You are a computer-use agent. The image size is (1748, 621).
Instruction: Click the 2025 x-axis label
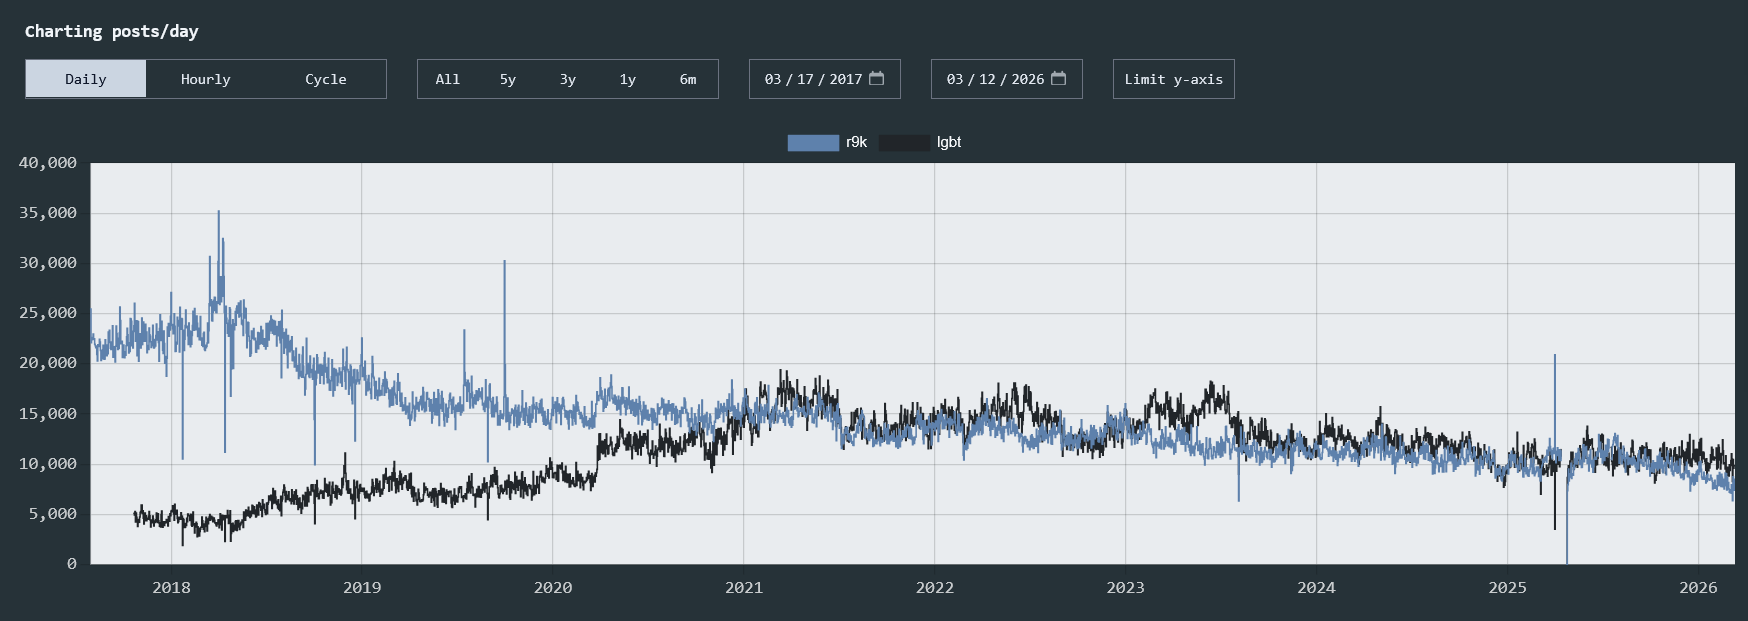pos(1507,587)
